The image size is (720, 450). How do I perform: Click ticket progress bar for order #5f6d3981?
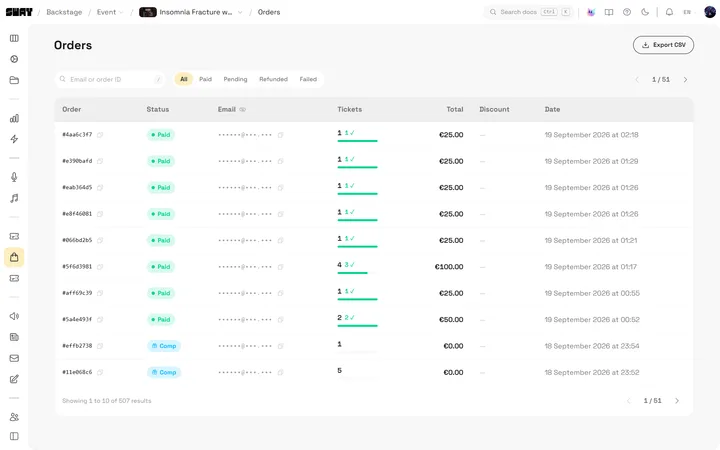pos(357,273)
